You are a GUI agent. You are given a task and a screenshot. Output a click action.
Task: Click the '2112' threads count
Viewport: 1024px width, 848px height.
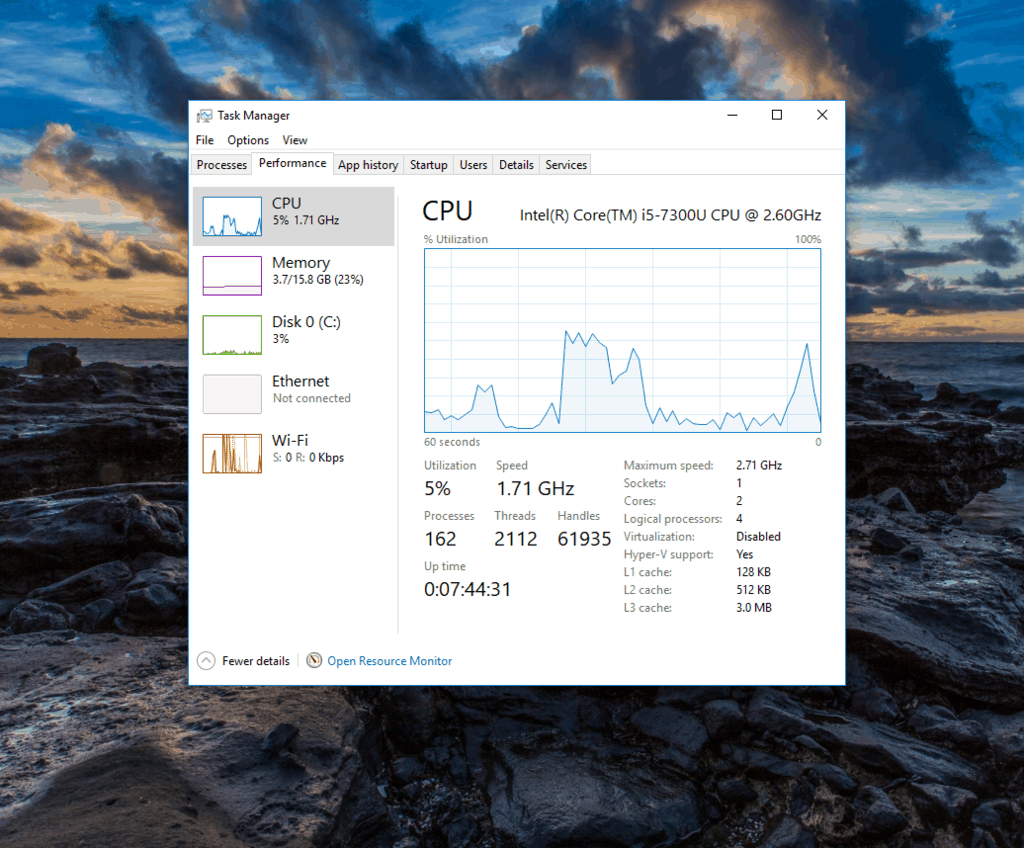(516, 539)
